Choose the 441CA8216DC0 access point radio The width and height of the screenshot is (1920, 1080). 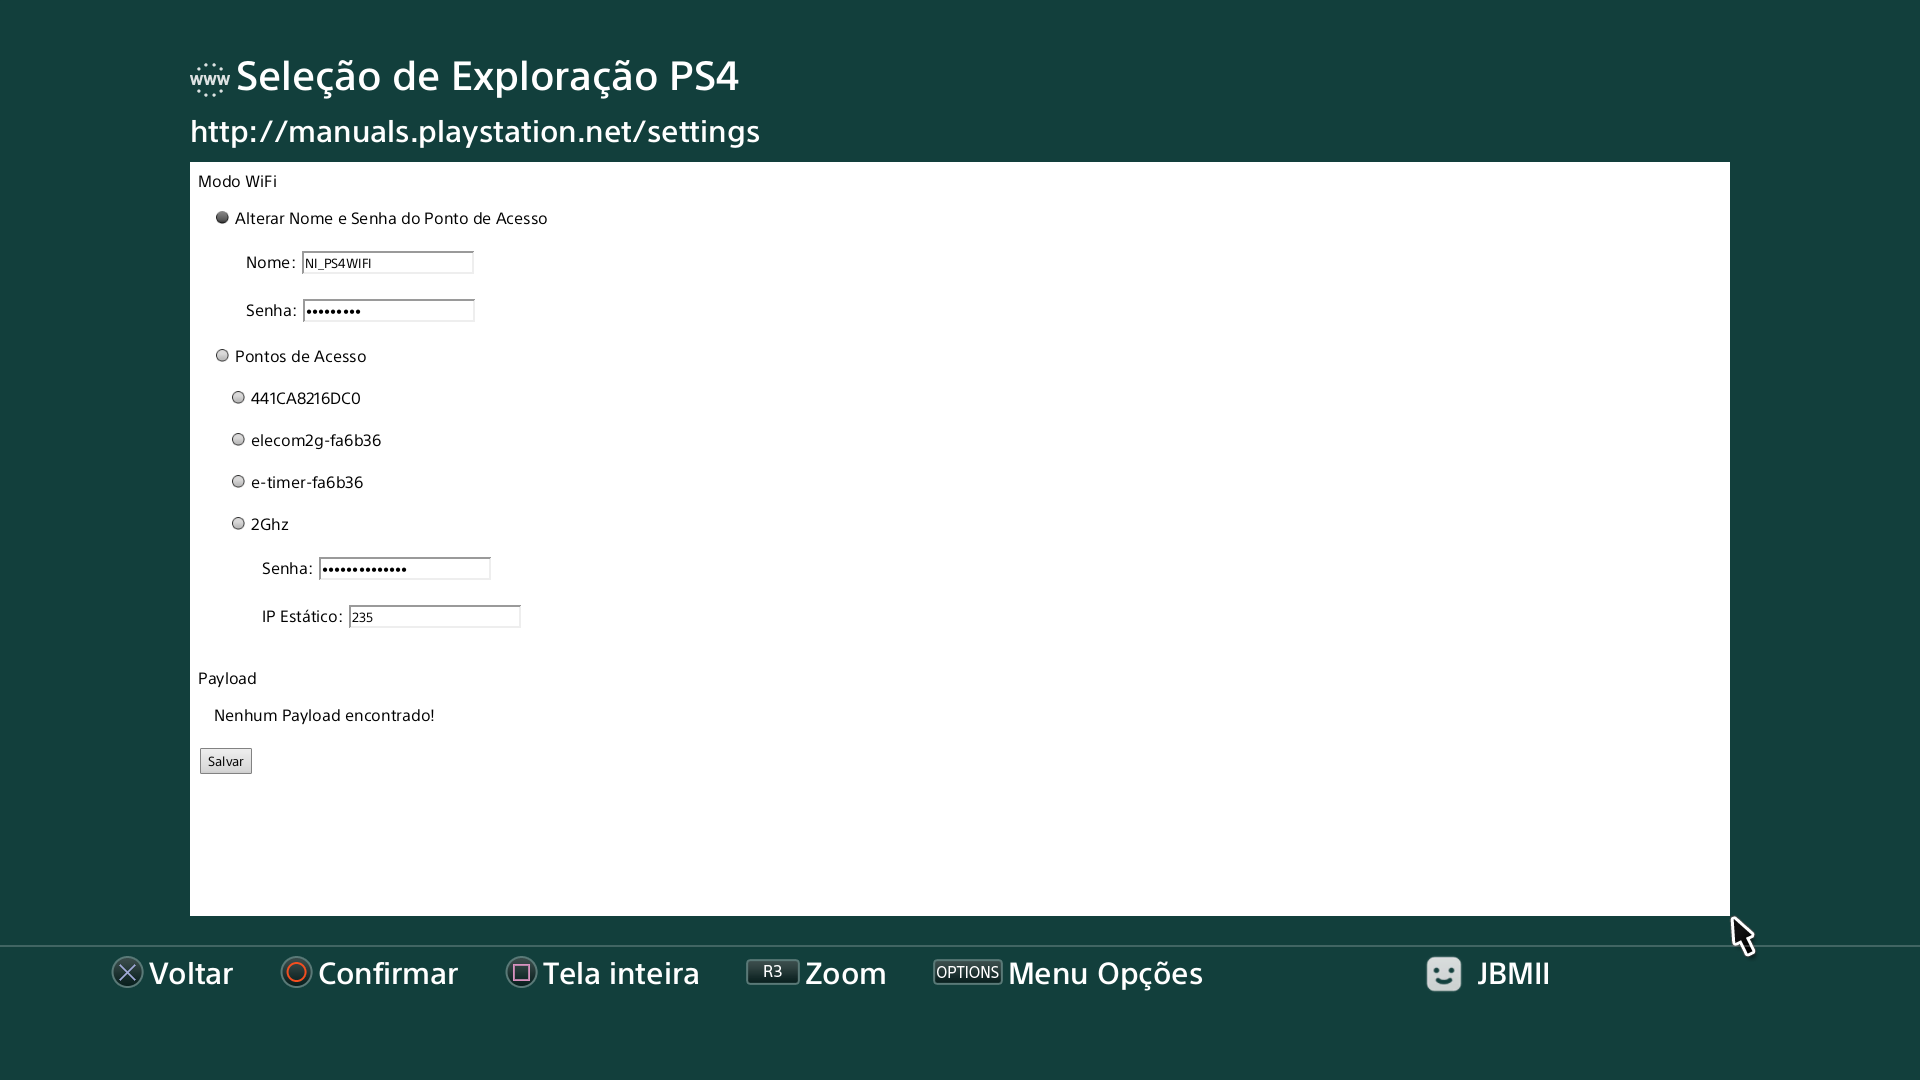(238, 397)
